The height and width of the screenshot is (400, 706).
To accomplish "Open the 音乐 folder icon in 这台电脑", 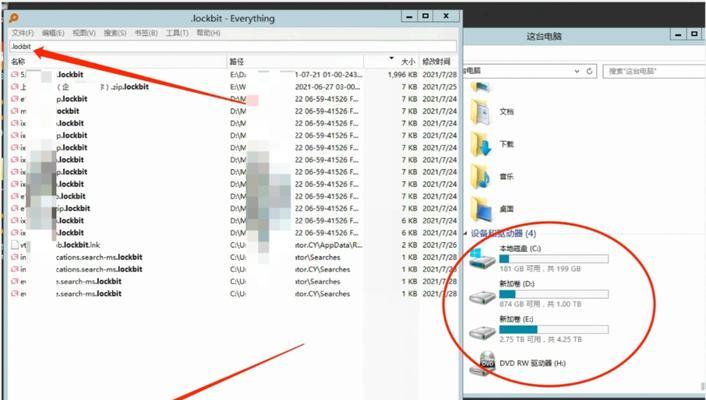I will [x=480, y=177].
